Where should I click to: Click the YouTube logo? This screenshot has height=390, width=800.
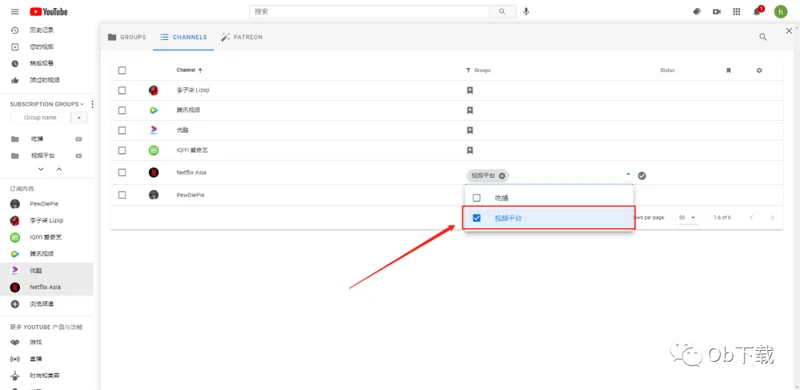(48, 12)
